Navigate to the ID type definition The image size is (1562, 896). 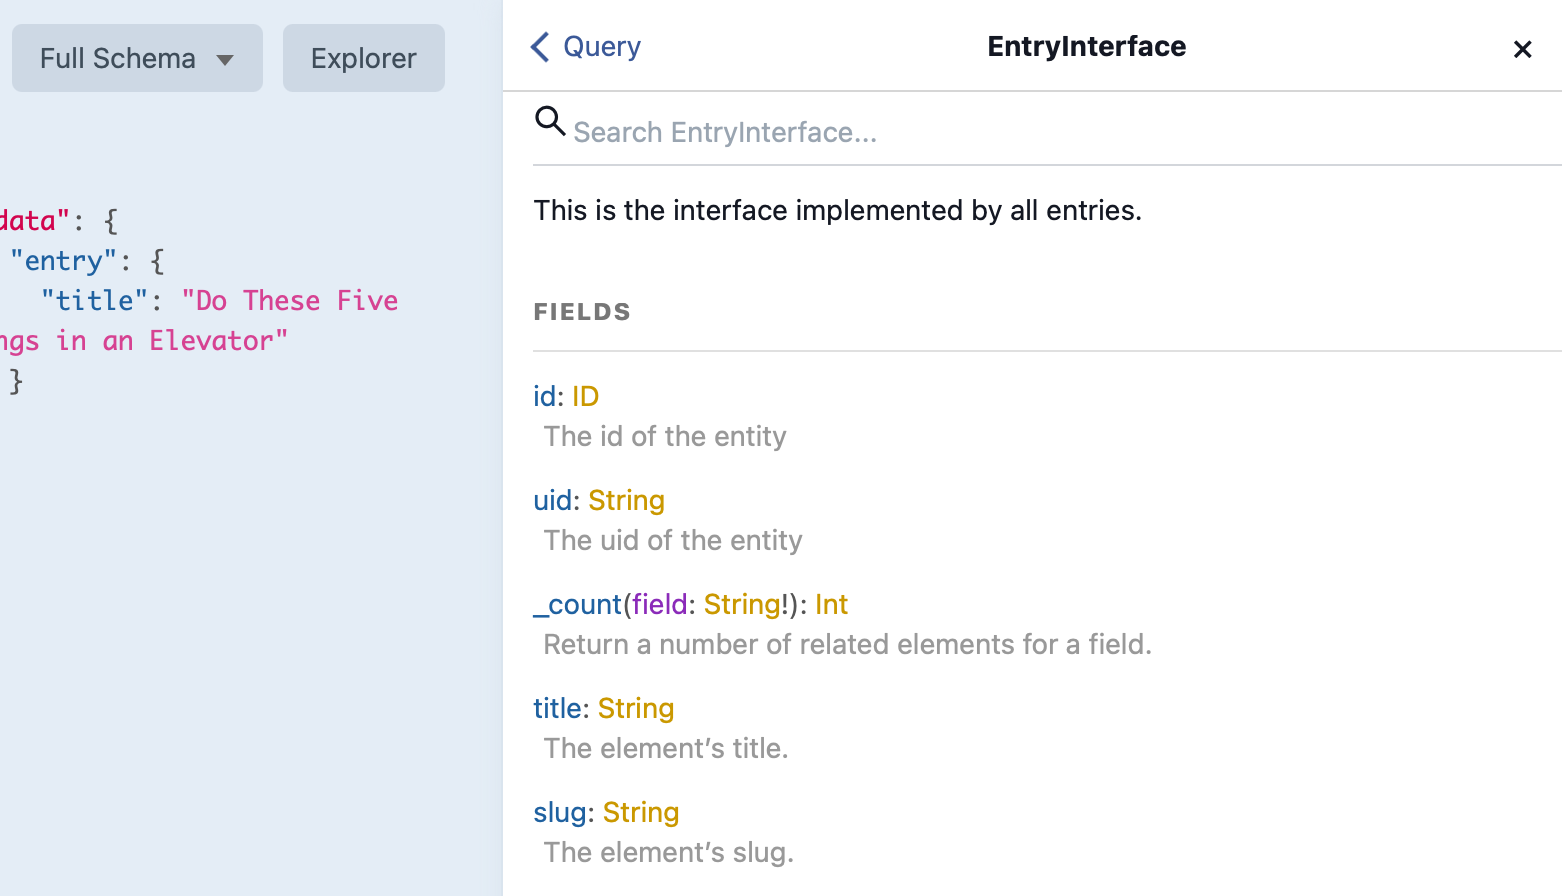click(588, 396)
